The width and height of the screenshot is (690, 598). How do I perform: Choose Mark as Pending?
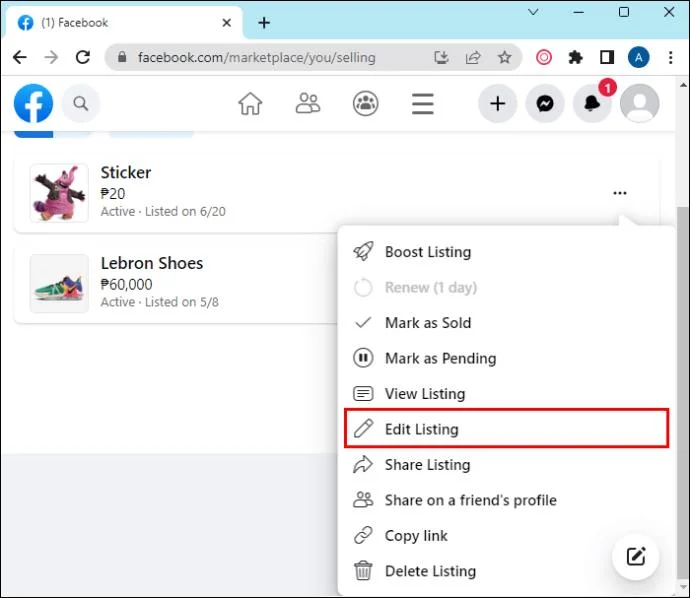[x=506, y=358]
